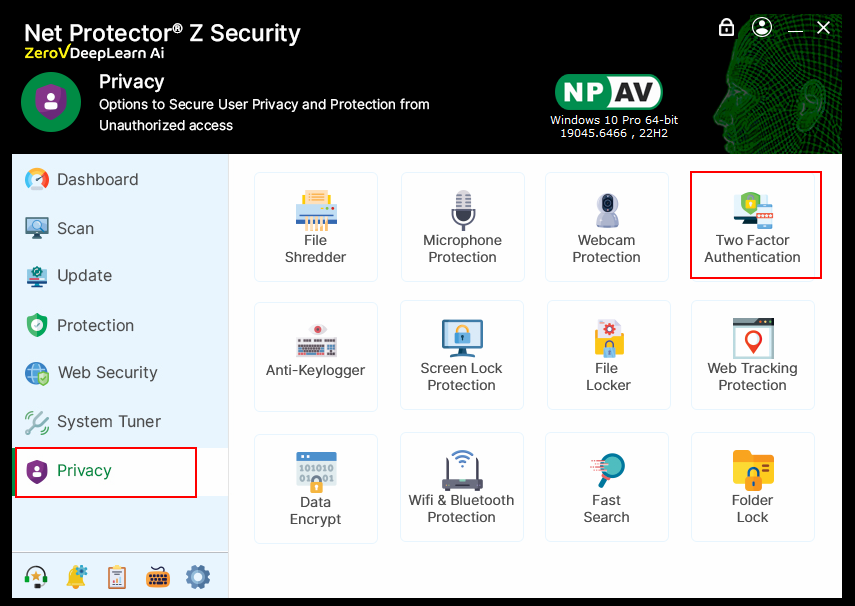Open the Anti-Keylogger feature

pyautogui.click(x=315, y=356)
